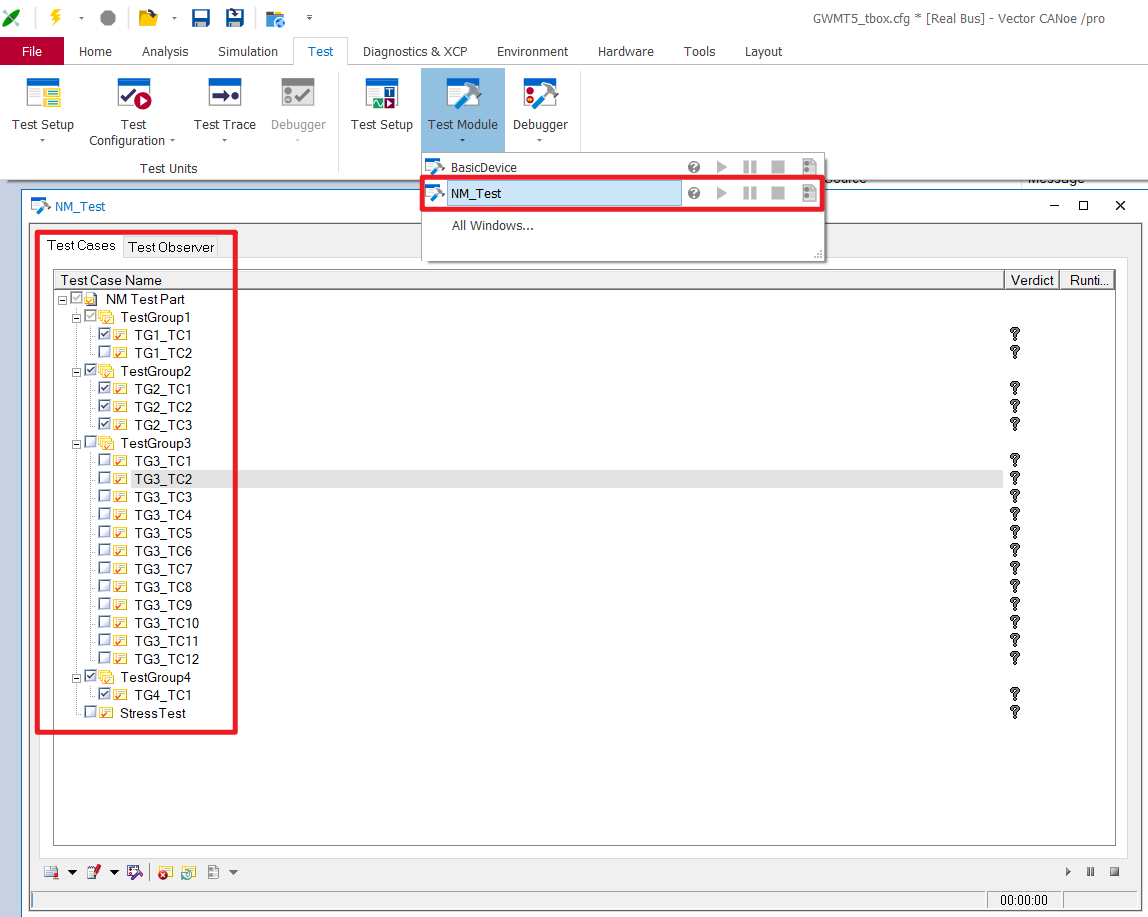Pause the BasicDevice test module

(x=750, y=167)
